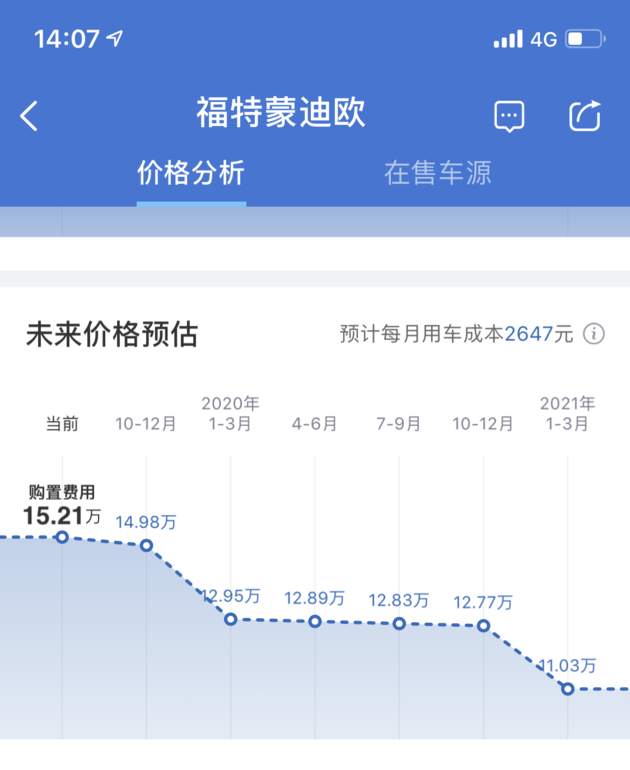The width and height of the screenshot is (630, 770).
Task: Tap the 4-6月 axis label
Action: click(315, 423)
